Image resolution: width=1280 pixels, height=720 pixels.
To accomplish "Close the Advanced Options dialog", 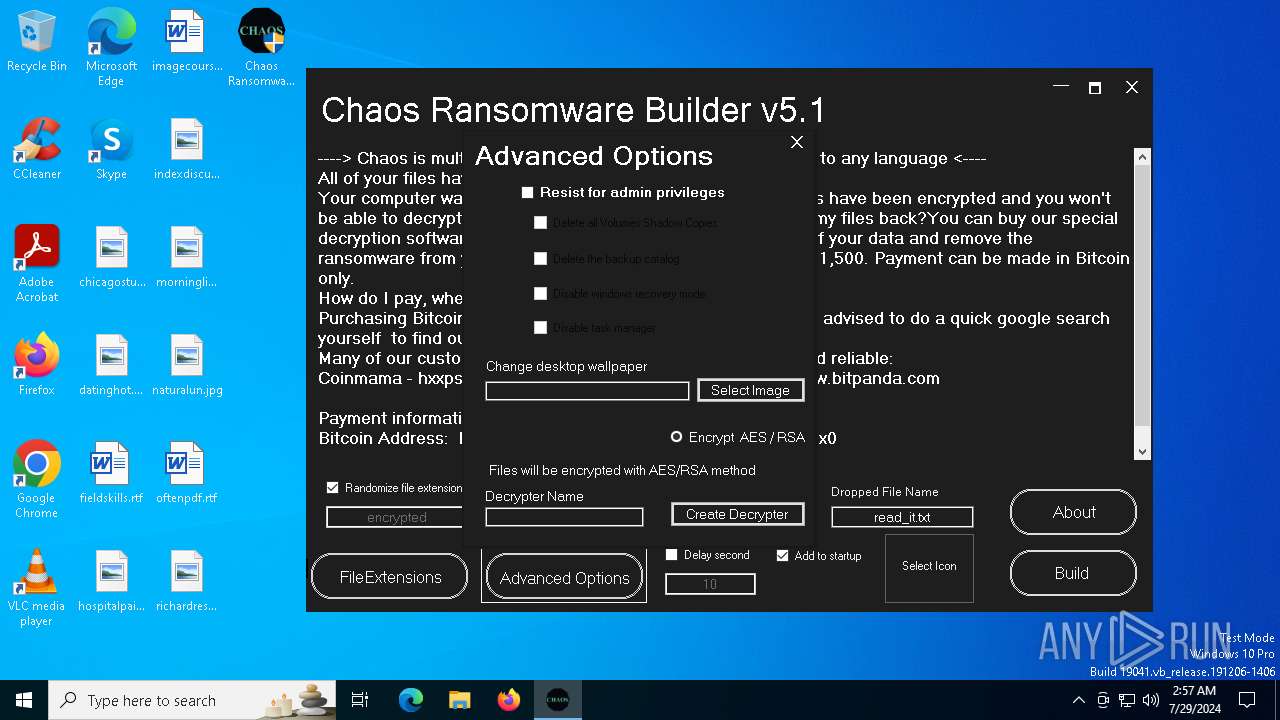I will point(797,142).
